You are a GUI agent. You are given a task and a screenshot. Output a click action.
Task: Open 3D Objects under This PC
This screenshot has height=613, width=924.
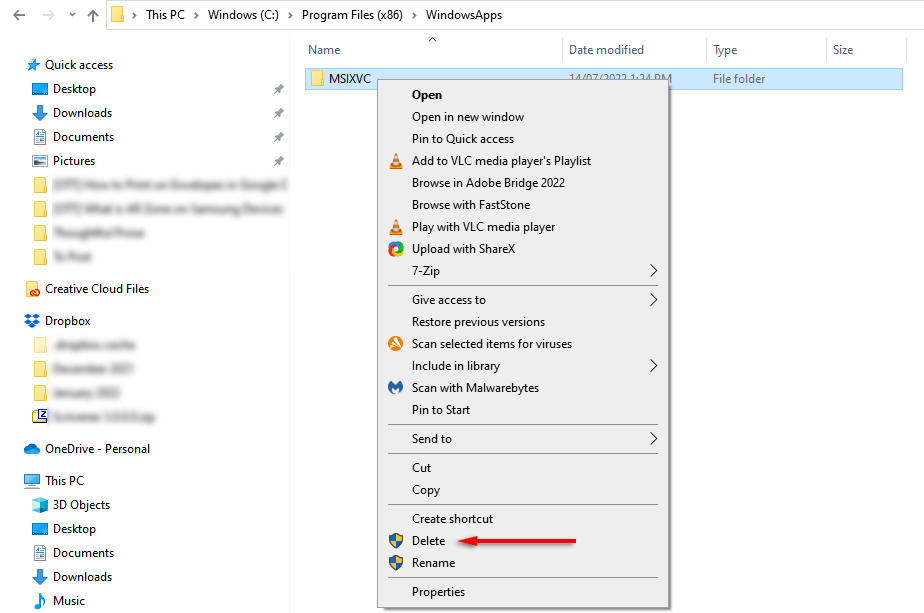[x=81, y=505]
